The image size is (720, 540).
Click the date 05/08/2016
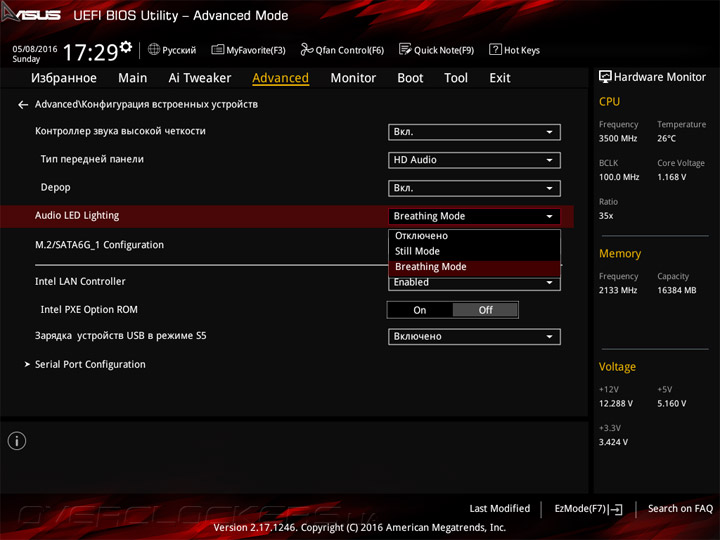[34, 49]
